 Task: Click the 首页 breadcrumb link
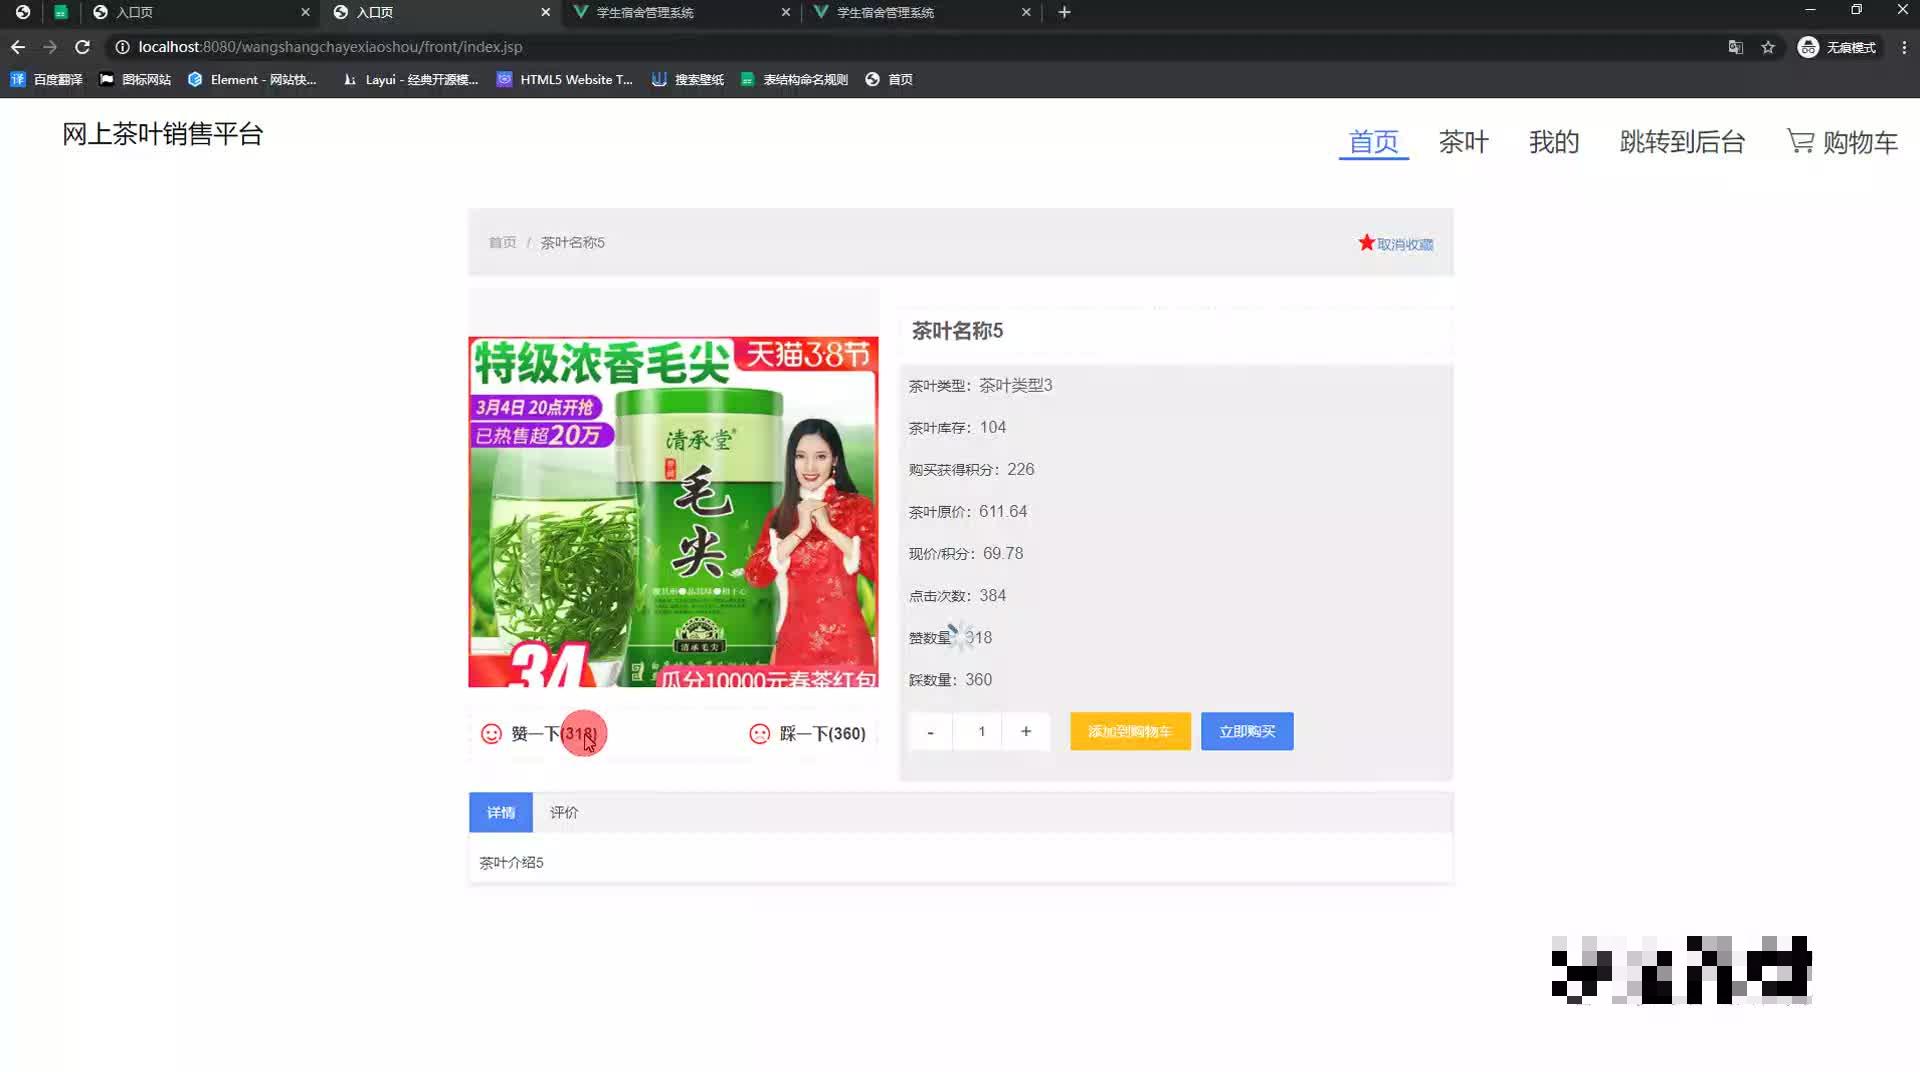[502, 242]
